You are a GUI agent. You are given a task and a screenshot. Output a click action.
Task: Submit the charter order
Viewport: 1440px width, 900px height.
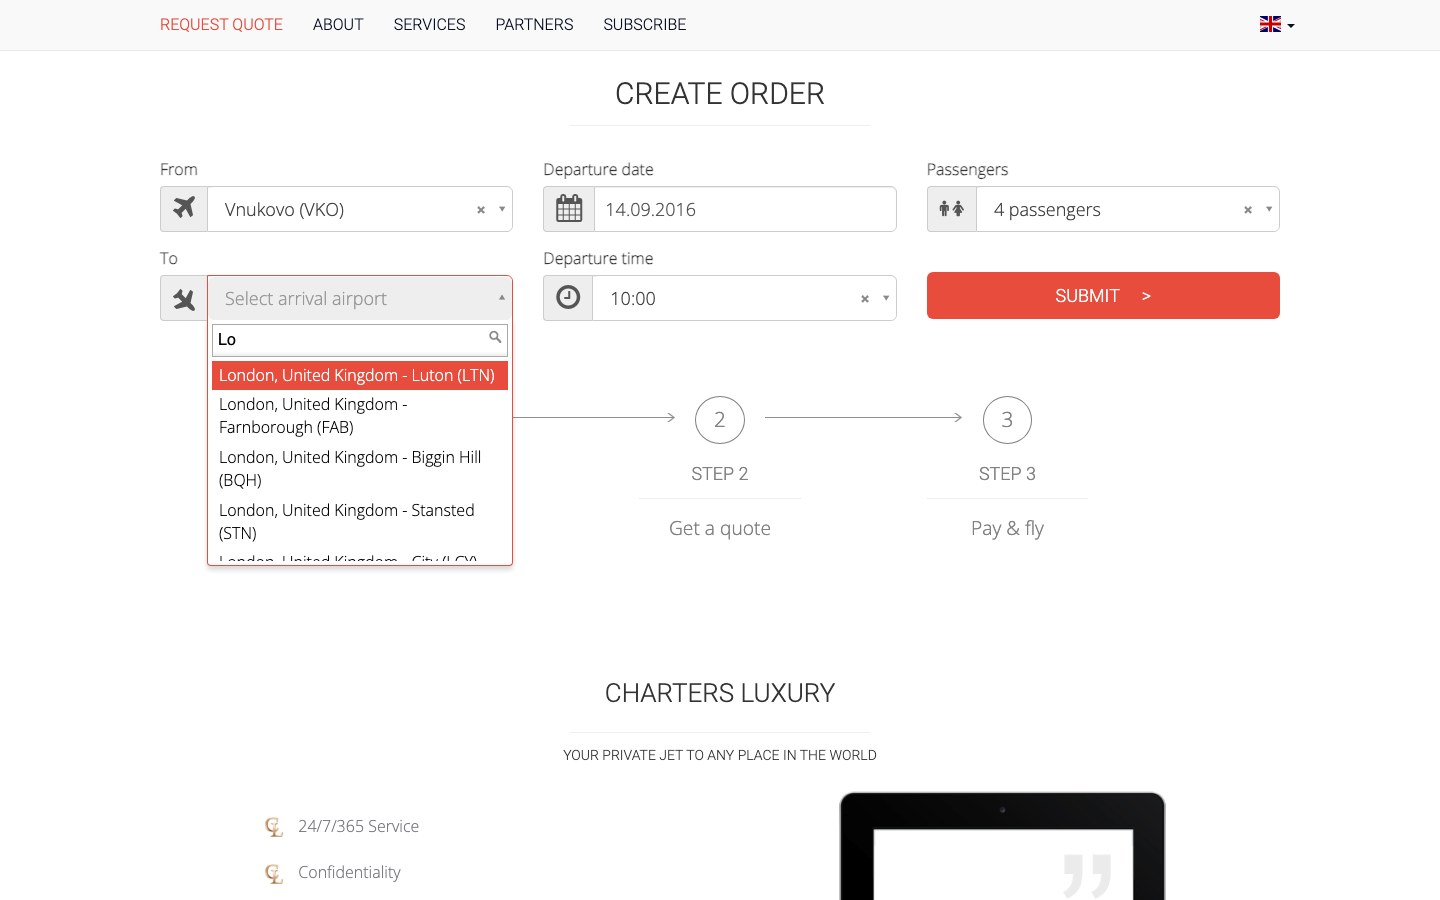[1103, 295]
